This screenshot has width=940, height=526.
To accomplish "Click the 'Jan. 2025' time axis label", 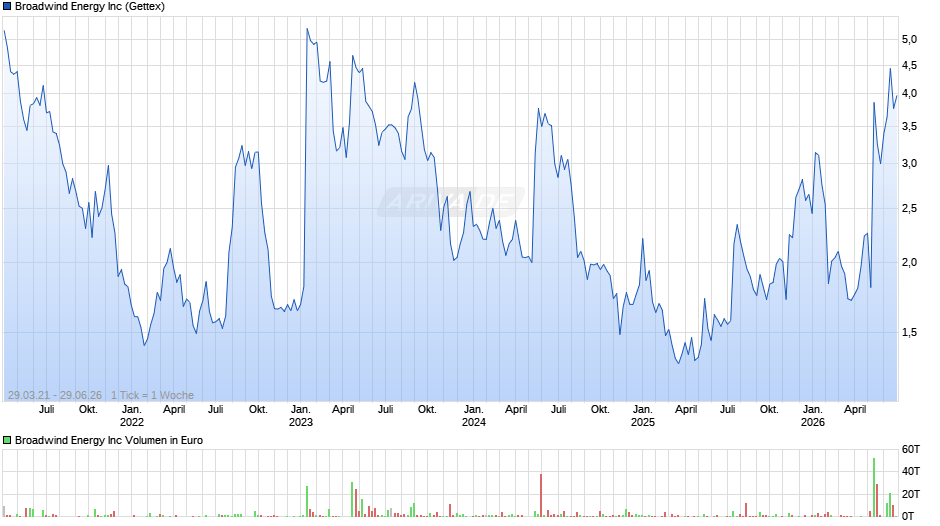I will point(643,416).
